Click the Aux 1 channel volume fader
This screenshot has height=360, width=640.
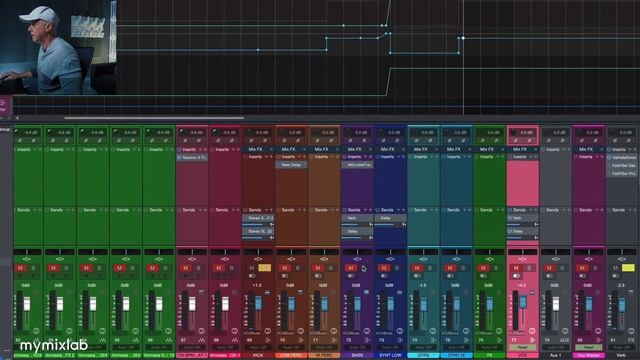[x=556, y=304]
